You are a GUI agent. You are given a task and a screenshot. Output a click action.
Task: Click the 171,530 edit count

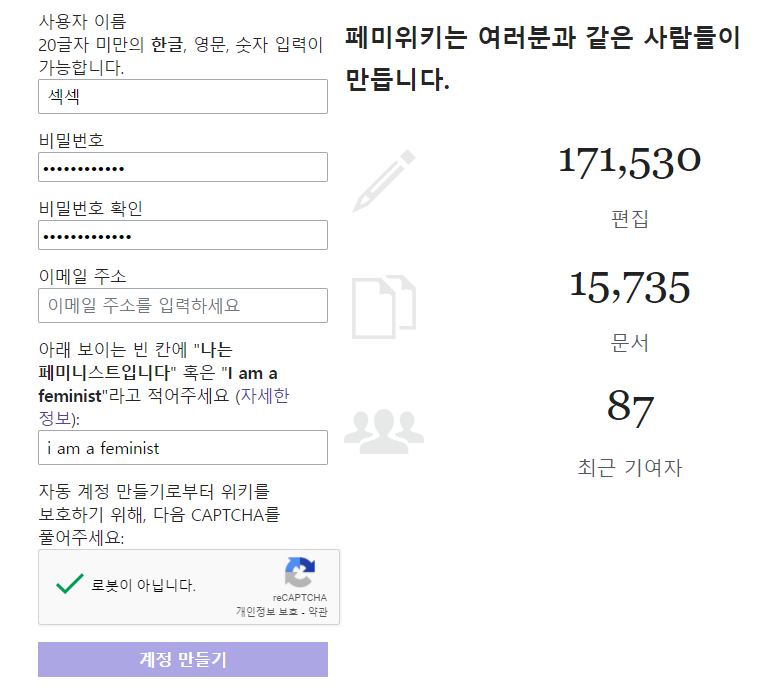click(629, 162)
